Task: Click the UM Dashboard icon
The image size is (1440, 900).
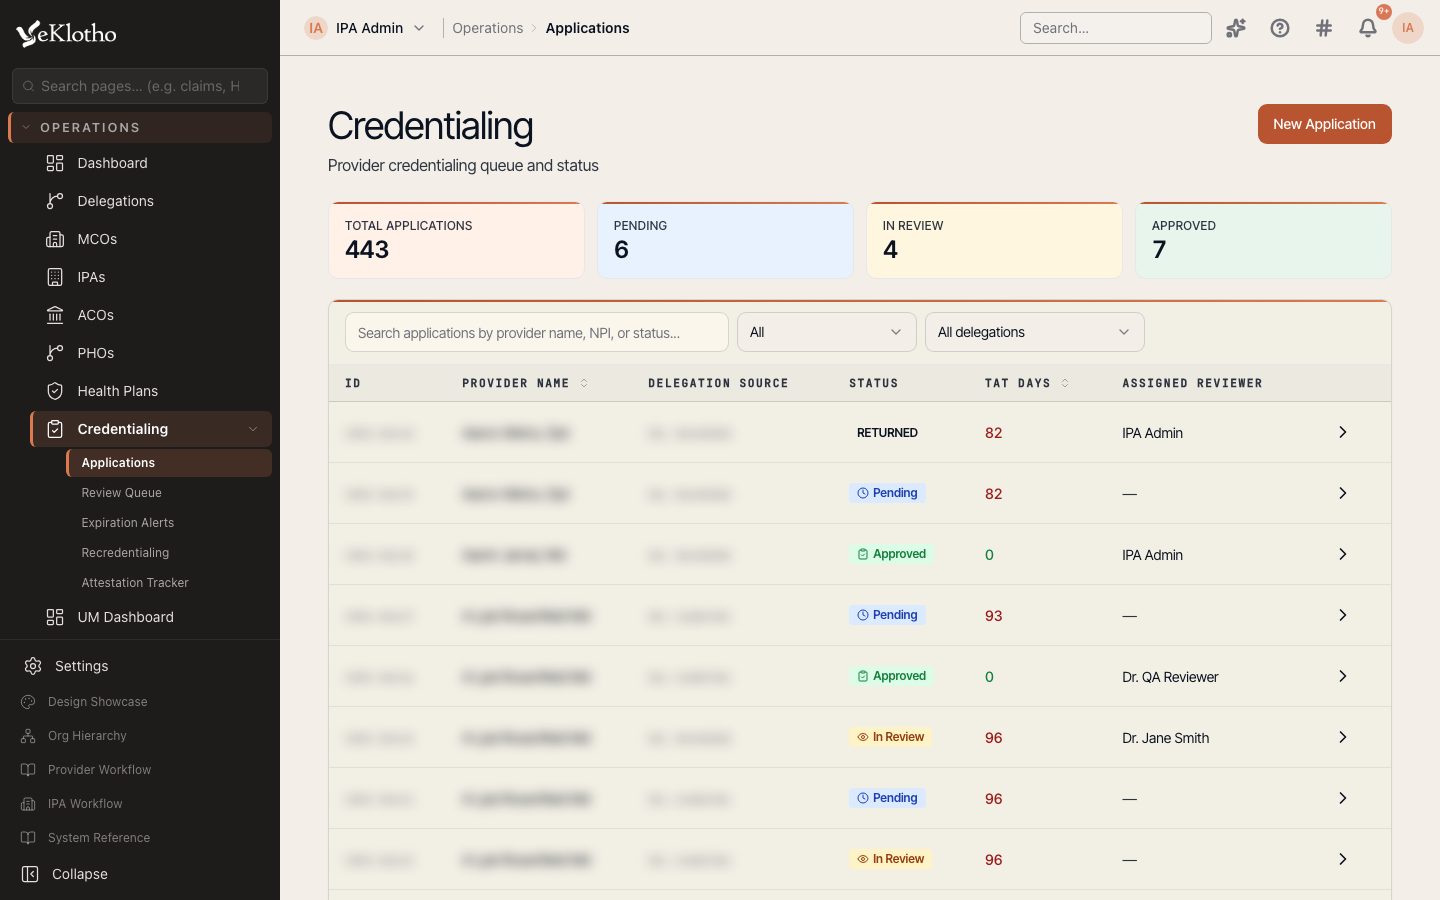Action: [55, 617]
